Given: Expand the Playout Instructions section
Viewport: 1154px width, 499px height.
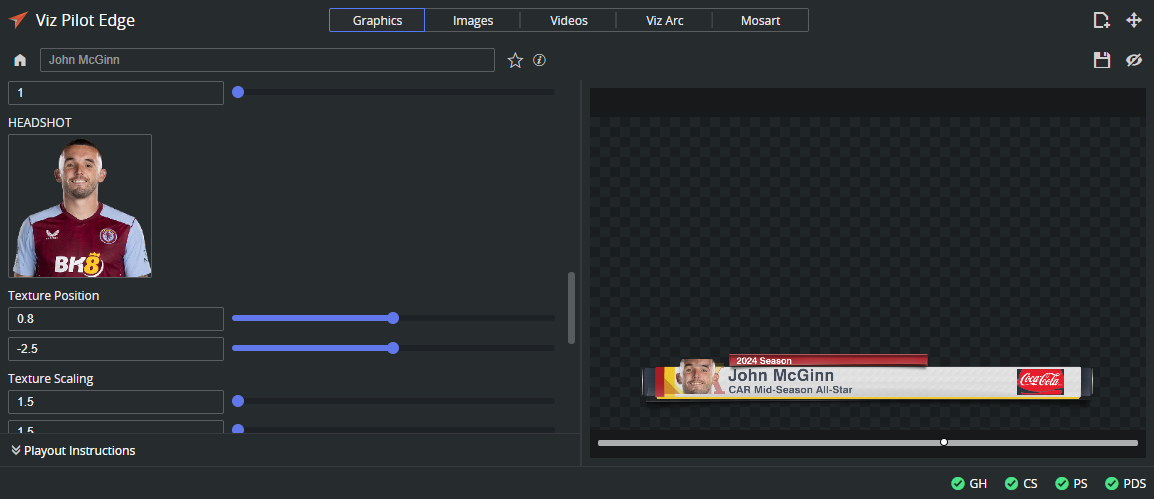Looking at the screenshot, I should (72, 451).
